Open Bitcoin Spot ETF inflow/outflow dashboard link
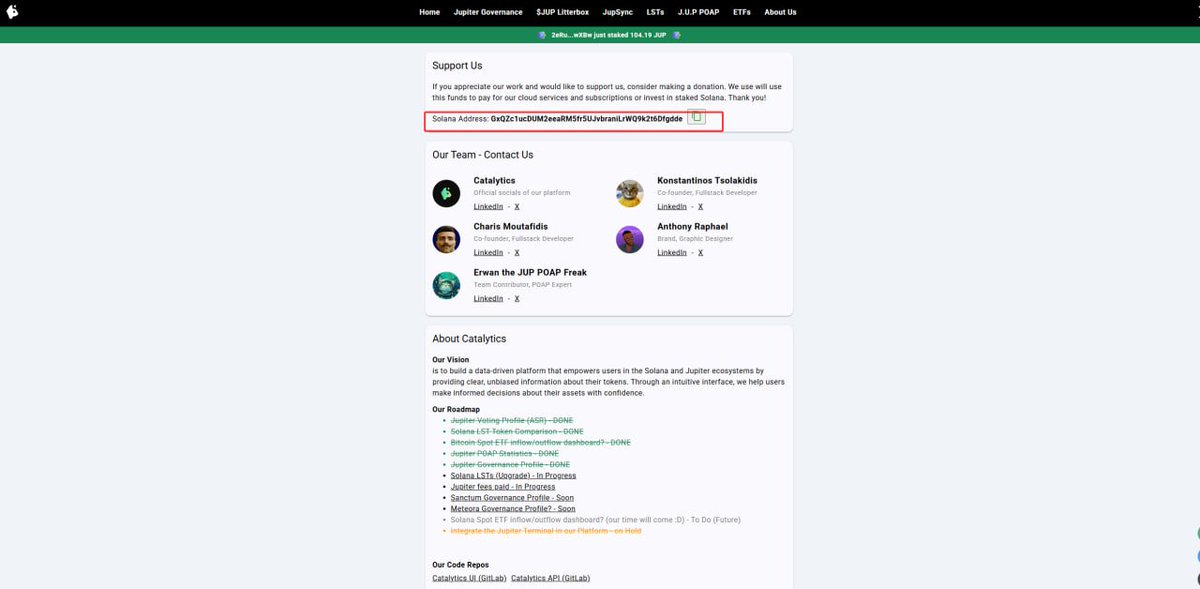Image resolution: width=1200 pixels, height=589 pixels. 541,442
